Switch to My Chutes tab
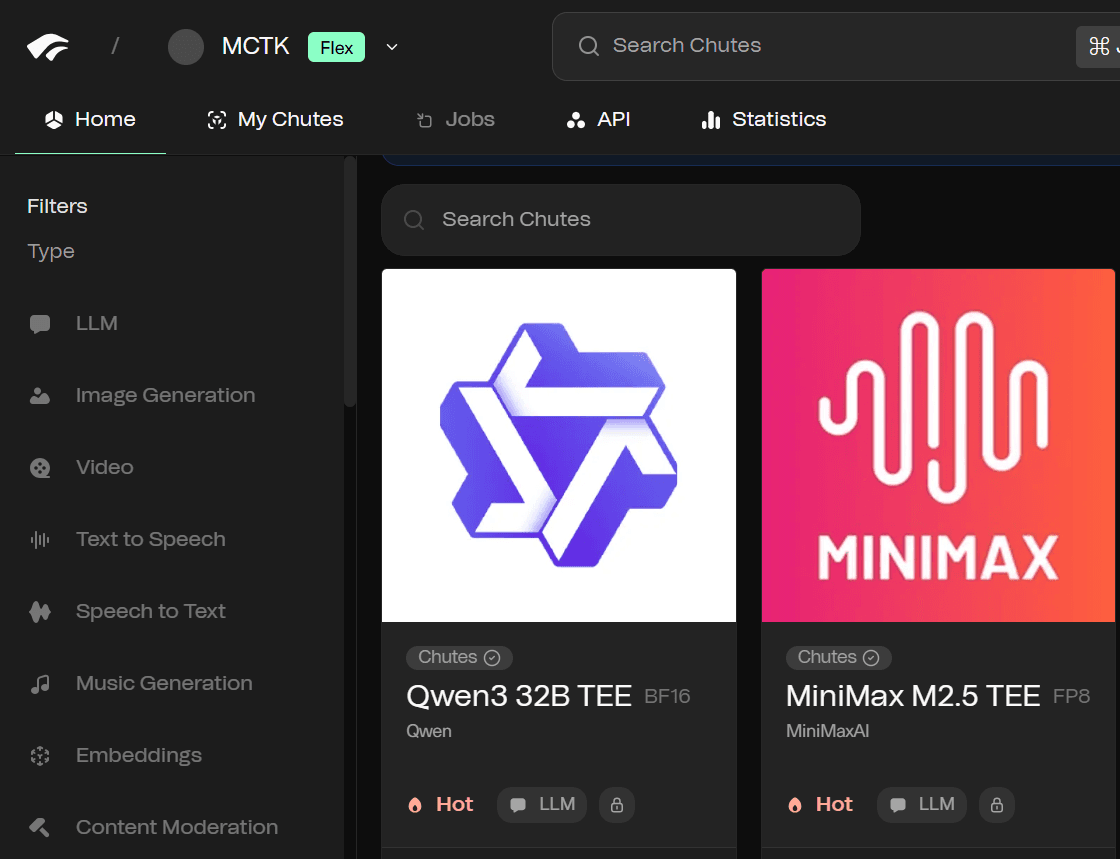The width and height of the screenshot is (1120, 859). coord(275,120)
